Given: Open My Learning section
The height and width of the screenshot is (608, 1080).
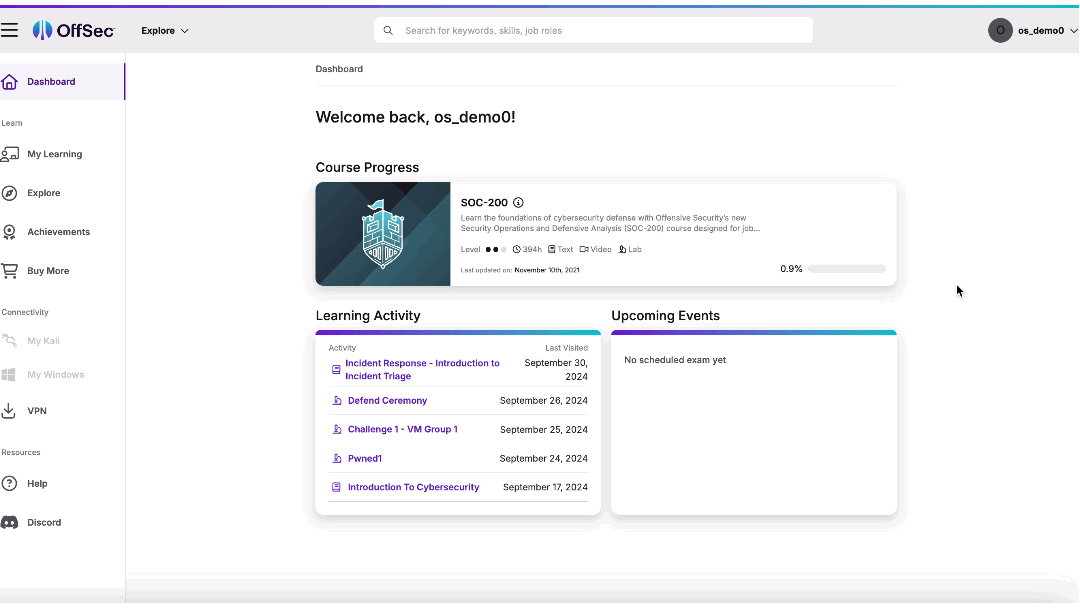Looking at the screenshot, I should coord(54,154).
